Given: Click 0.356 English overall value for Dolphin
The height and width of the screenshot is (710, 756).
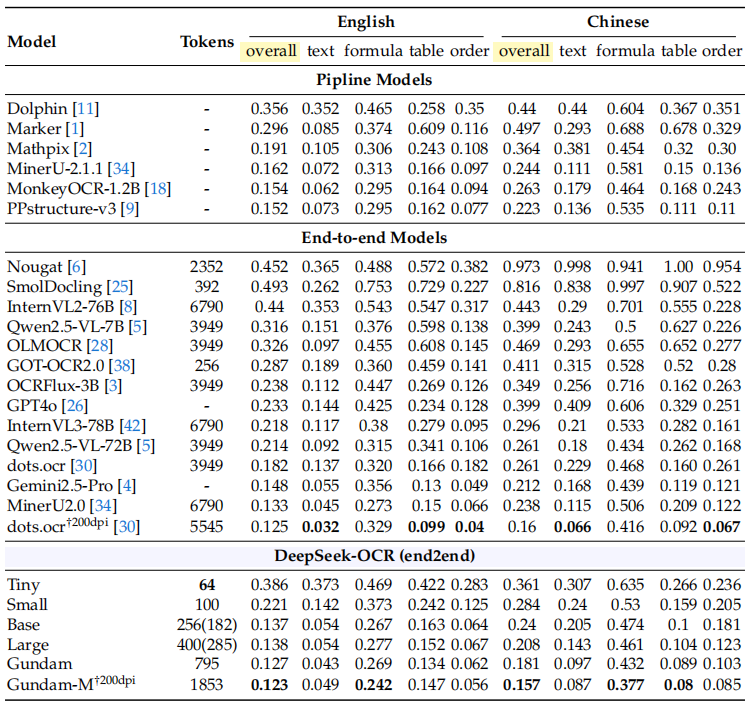Looking at the screenshot, I should 270,109.
